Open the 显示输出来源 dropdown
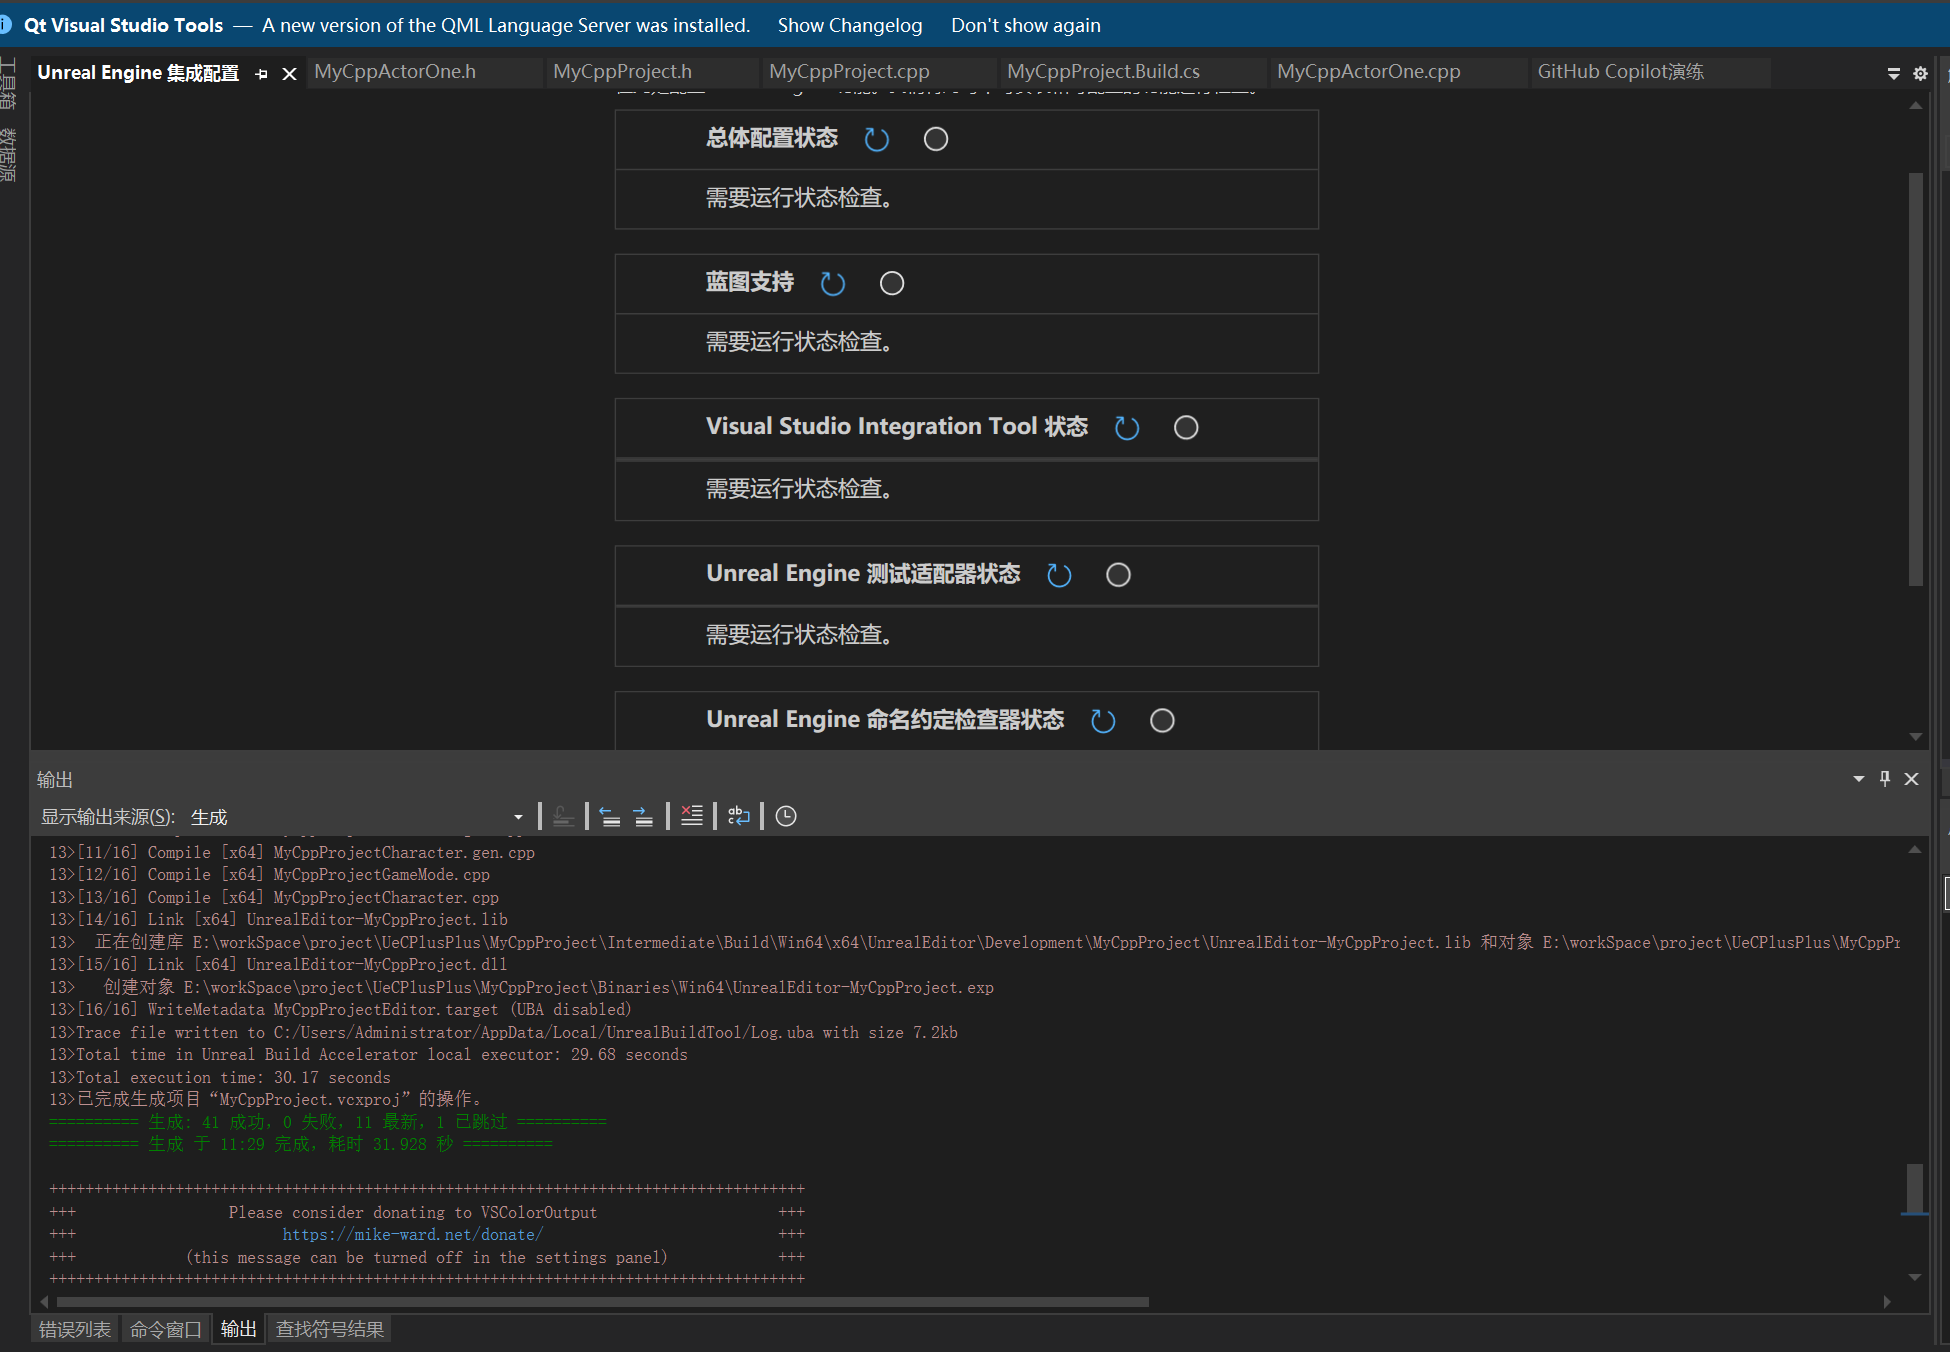This screenshot has width=1950, height=1352. [x=518, y=817]
